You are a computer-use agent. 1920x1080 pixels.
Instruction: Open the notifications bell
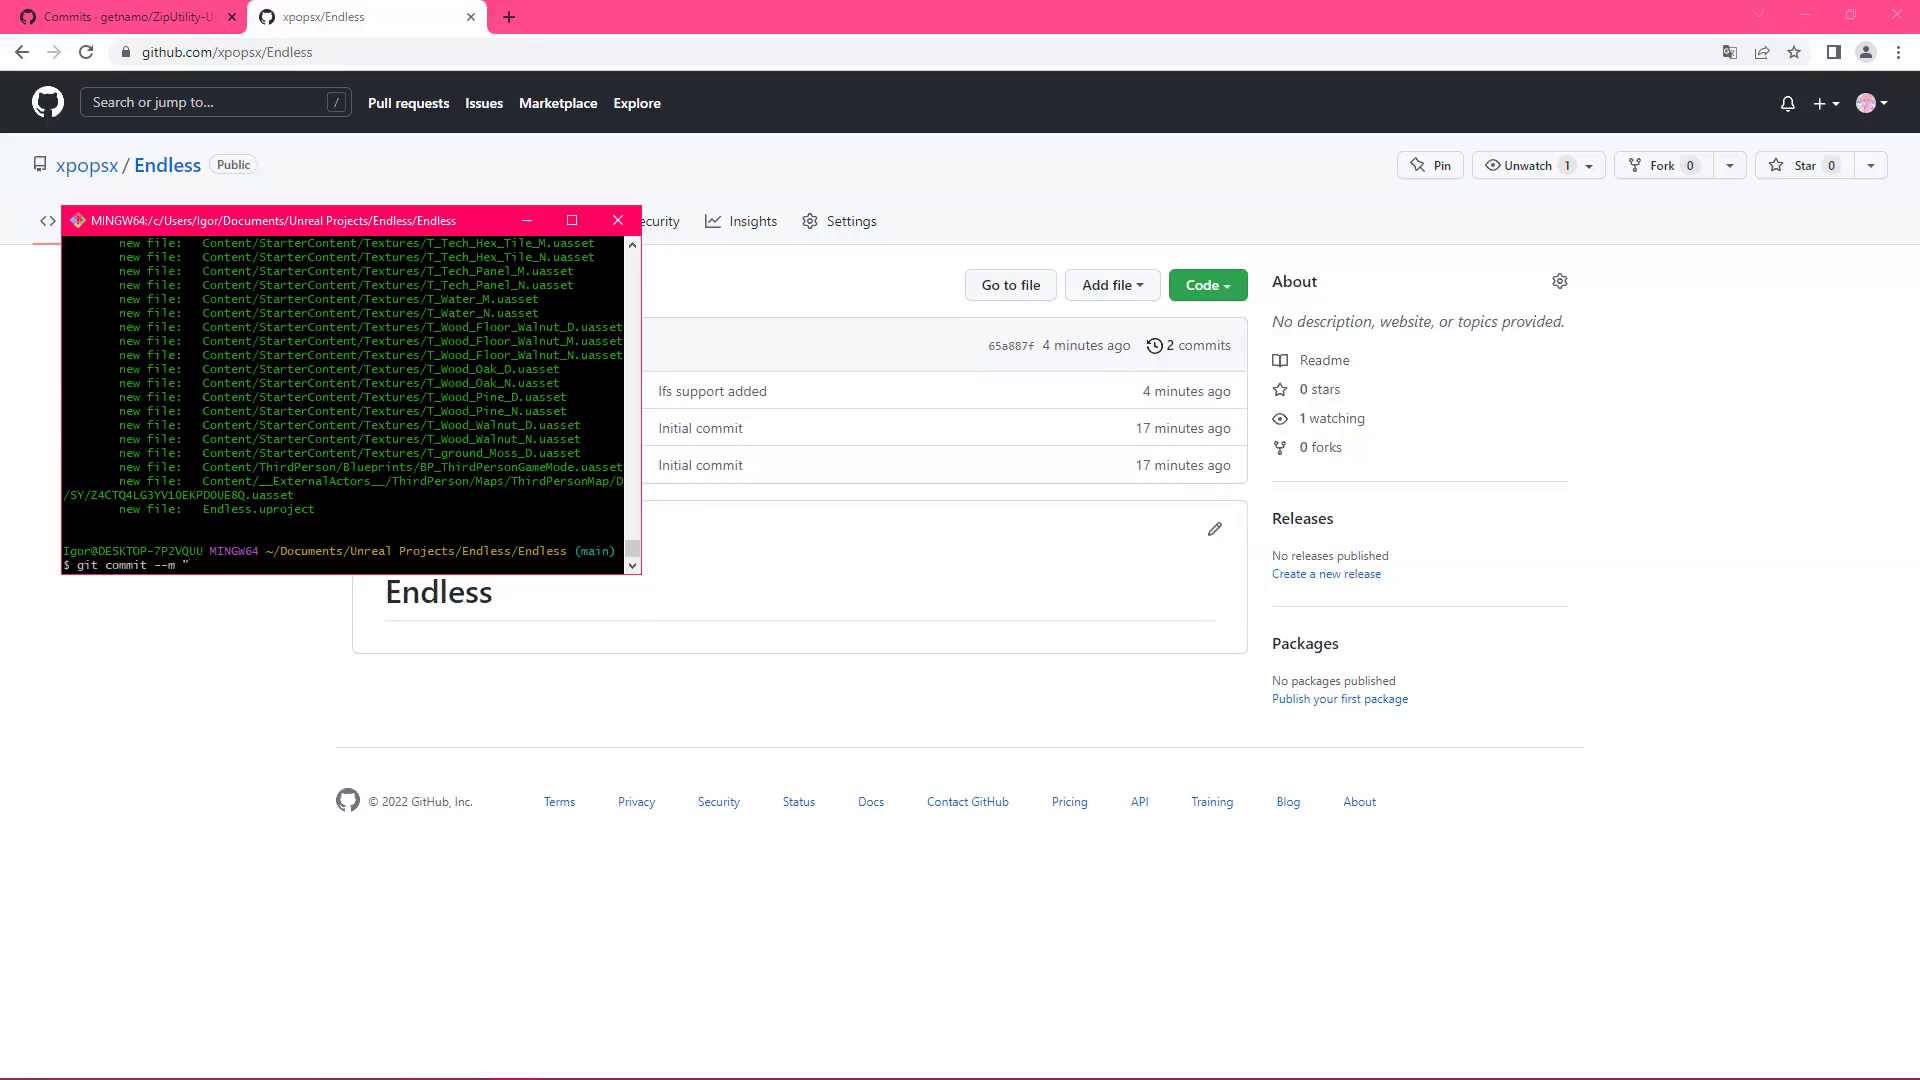[1788, 103]
